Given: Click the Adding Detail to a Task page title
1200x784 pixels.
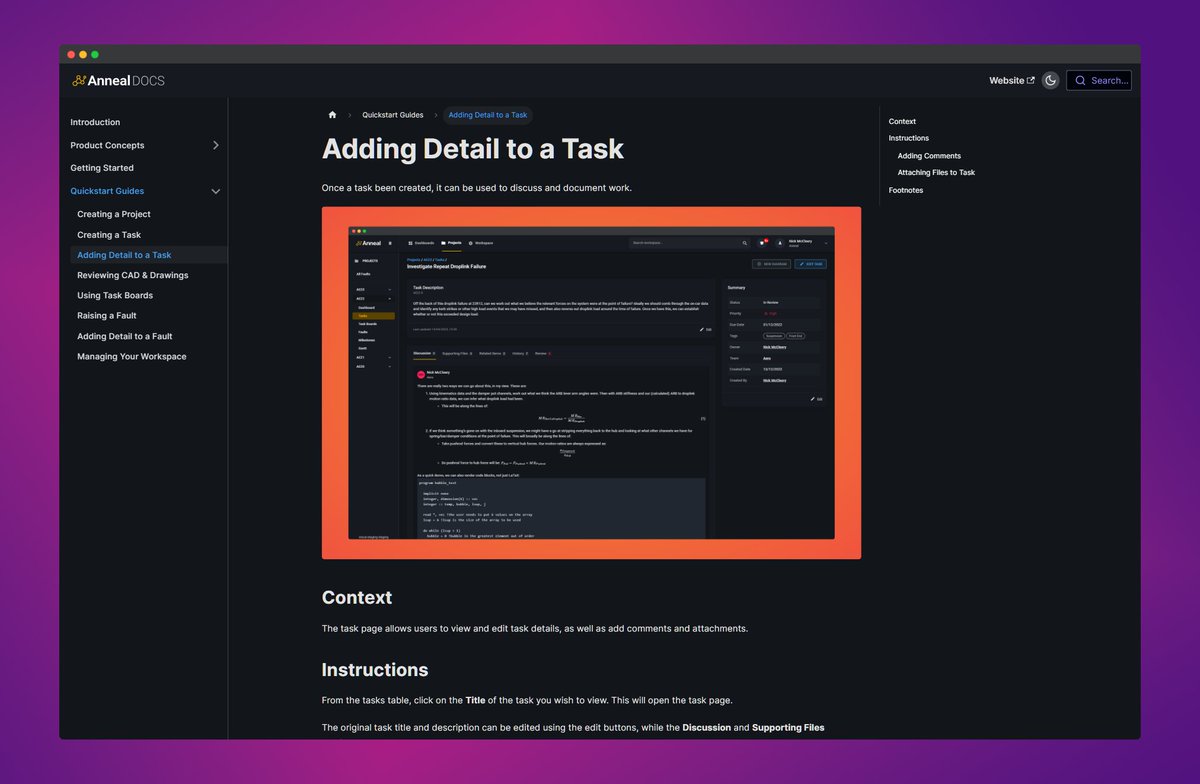Looking at the screenshot, I should click(473, 149).
